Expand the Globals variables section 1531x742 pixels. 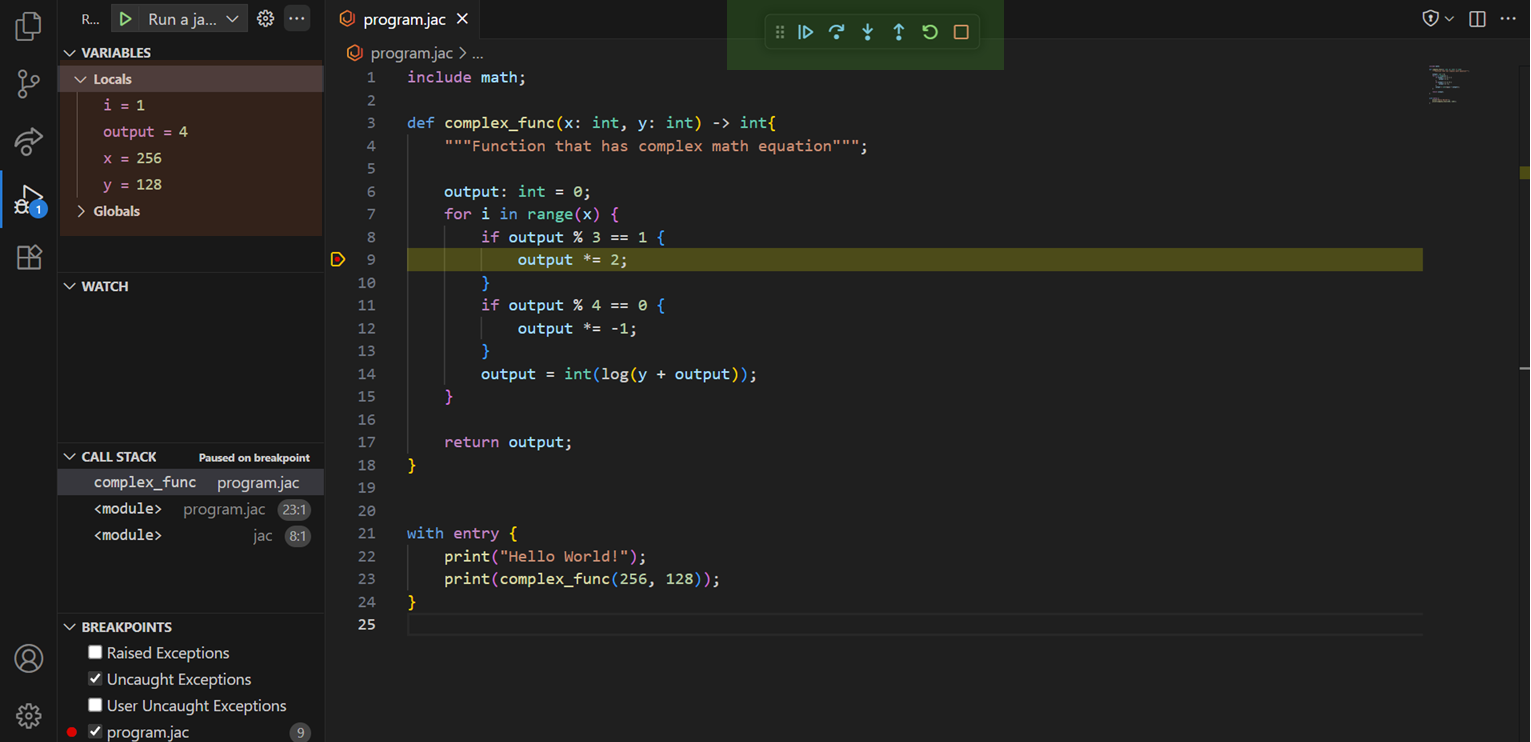[x=81, y=211]
